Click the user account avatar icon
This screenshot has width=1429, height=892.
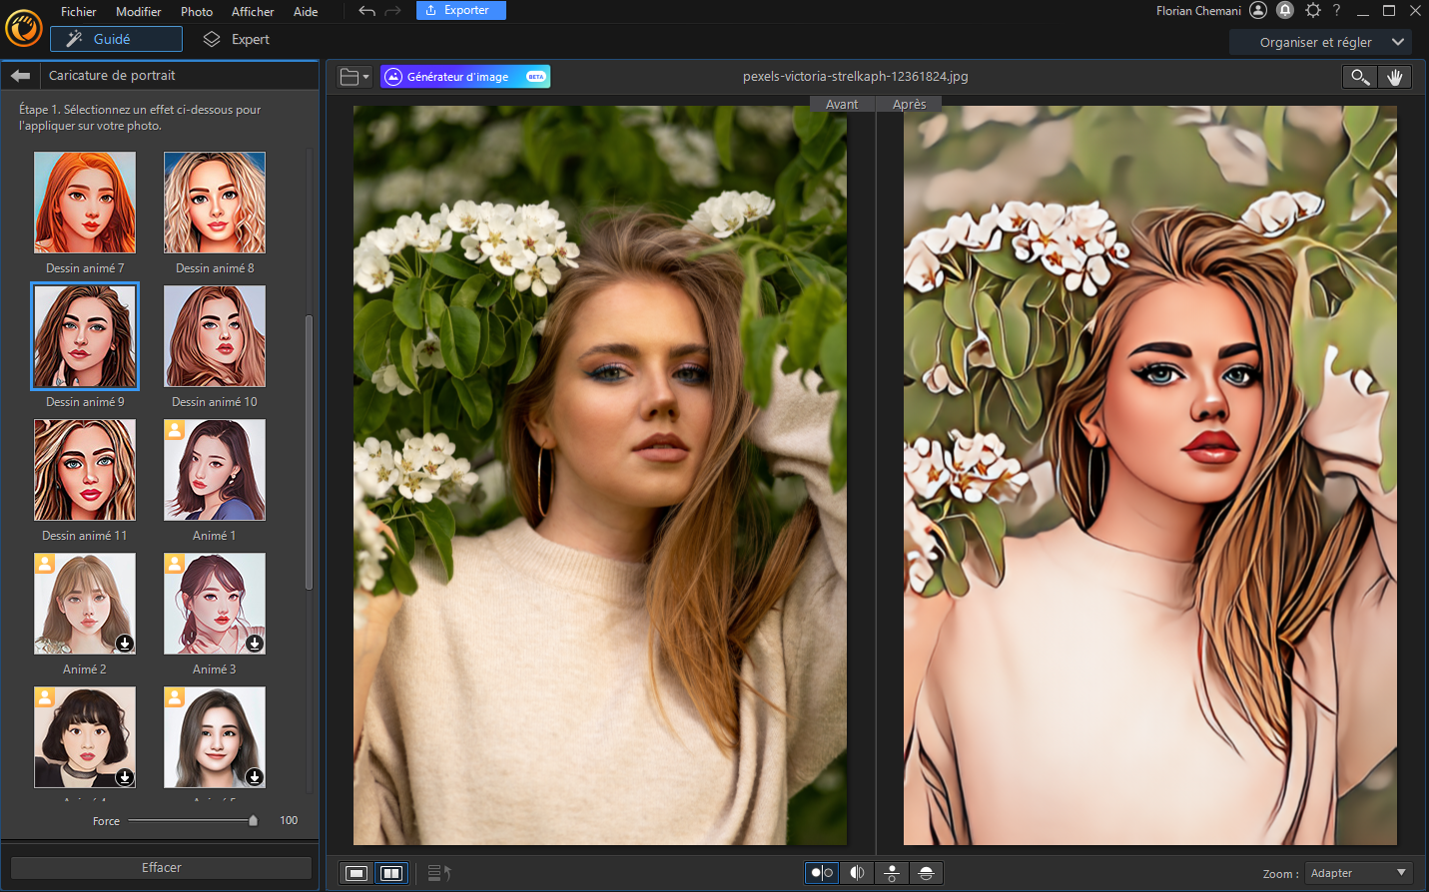tap(1258, 10)
